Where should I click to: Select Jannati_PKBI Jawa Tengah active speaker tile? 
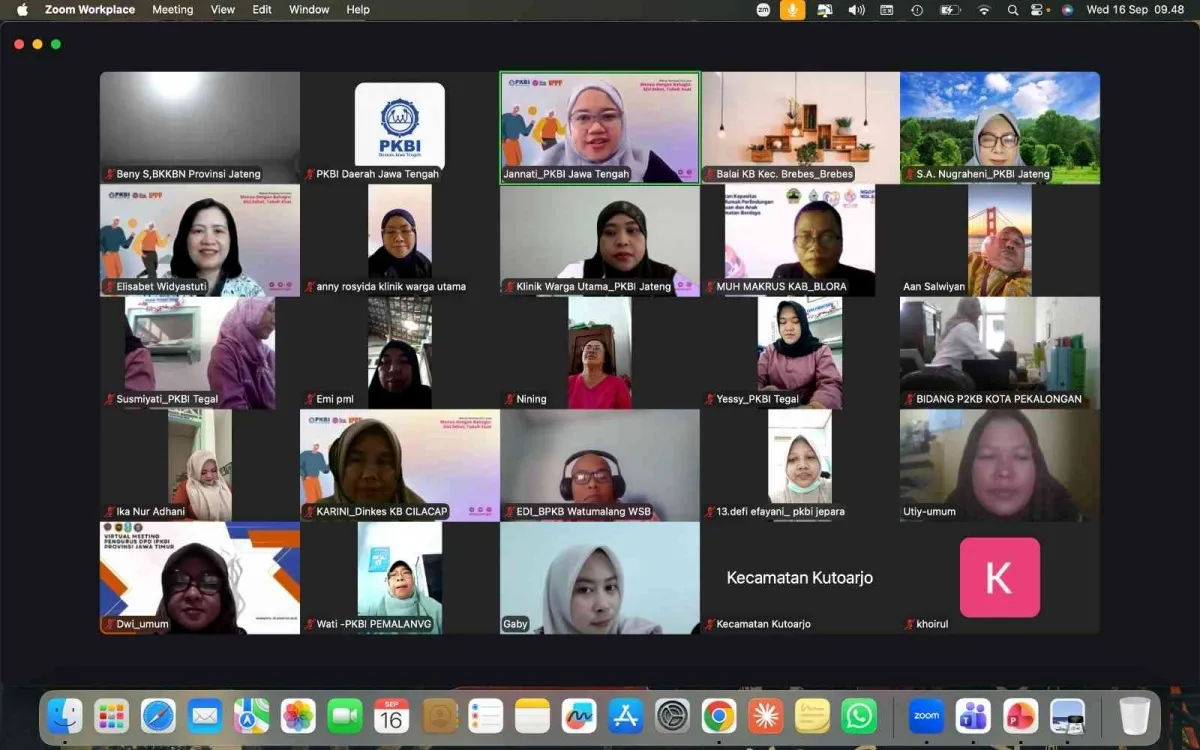coord(600,127)
